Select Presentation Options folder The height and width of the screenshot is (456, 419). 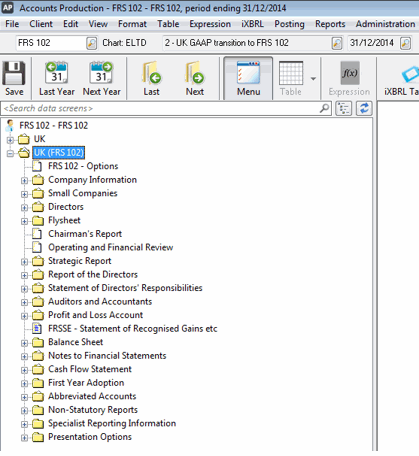click(x=90, y=437)
